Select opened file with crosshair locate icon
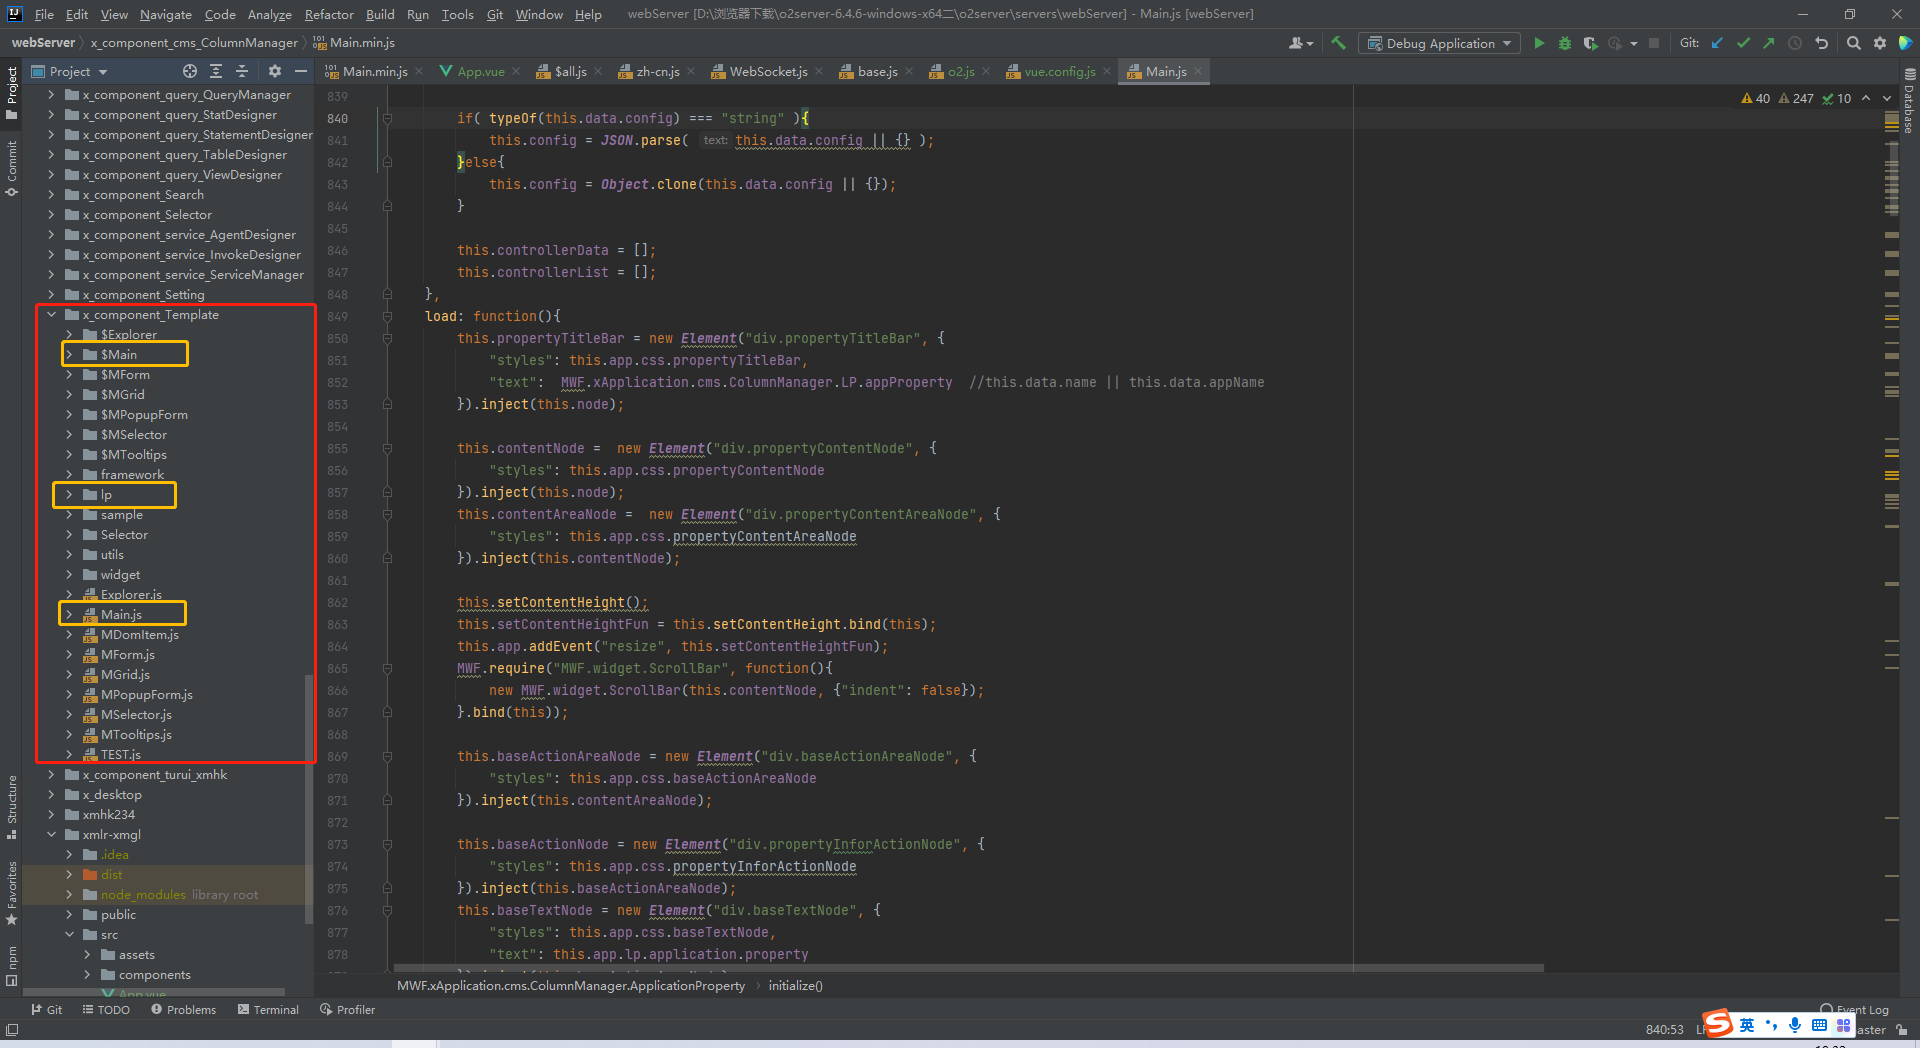Image resolution: width=1920 pixels, height=1048 pixels. (190, 71)
